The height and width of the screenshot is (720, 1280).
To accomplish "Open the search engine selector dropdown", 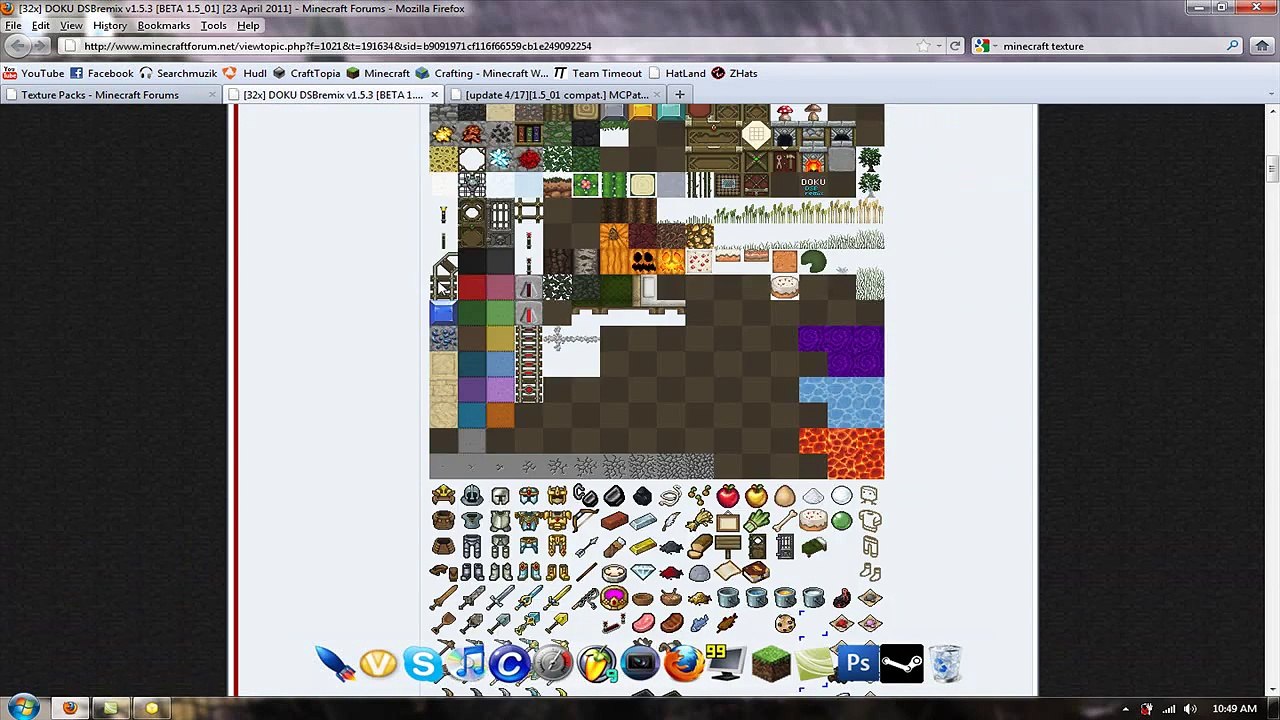I will (985, 46).
